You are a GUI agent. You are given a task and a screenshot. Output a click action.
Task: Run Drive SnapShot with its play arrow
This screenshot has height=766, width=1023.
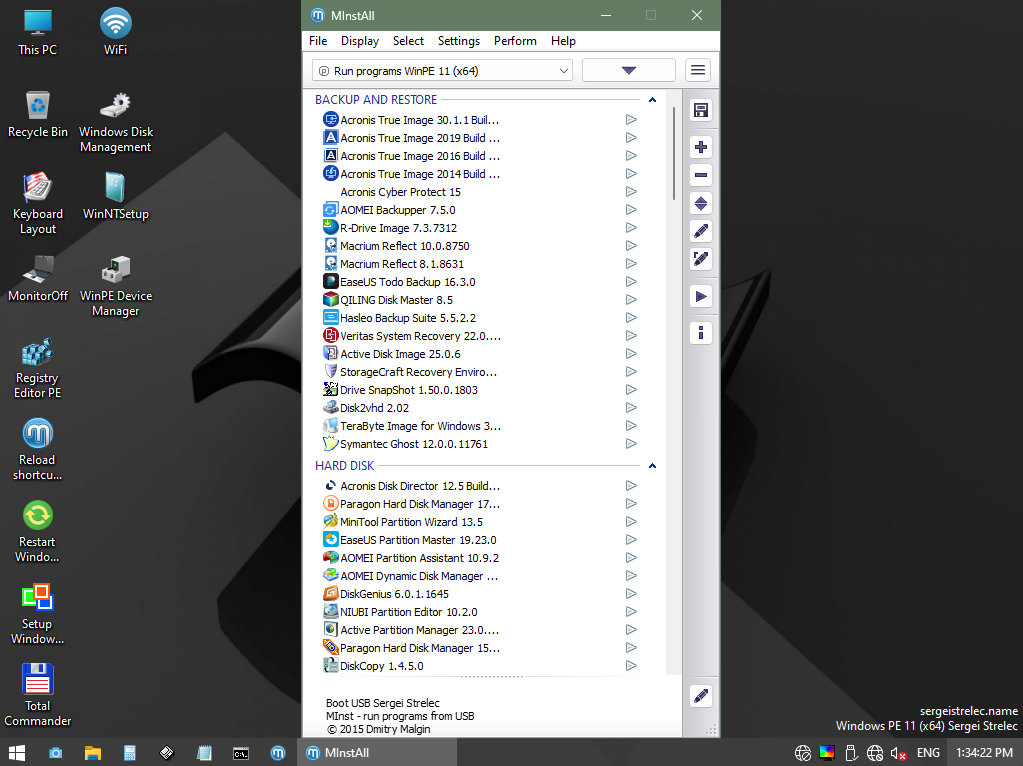[631, 390]
